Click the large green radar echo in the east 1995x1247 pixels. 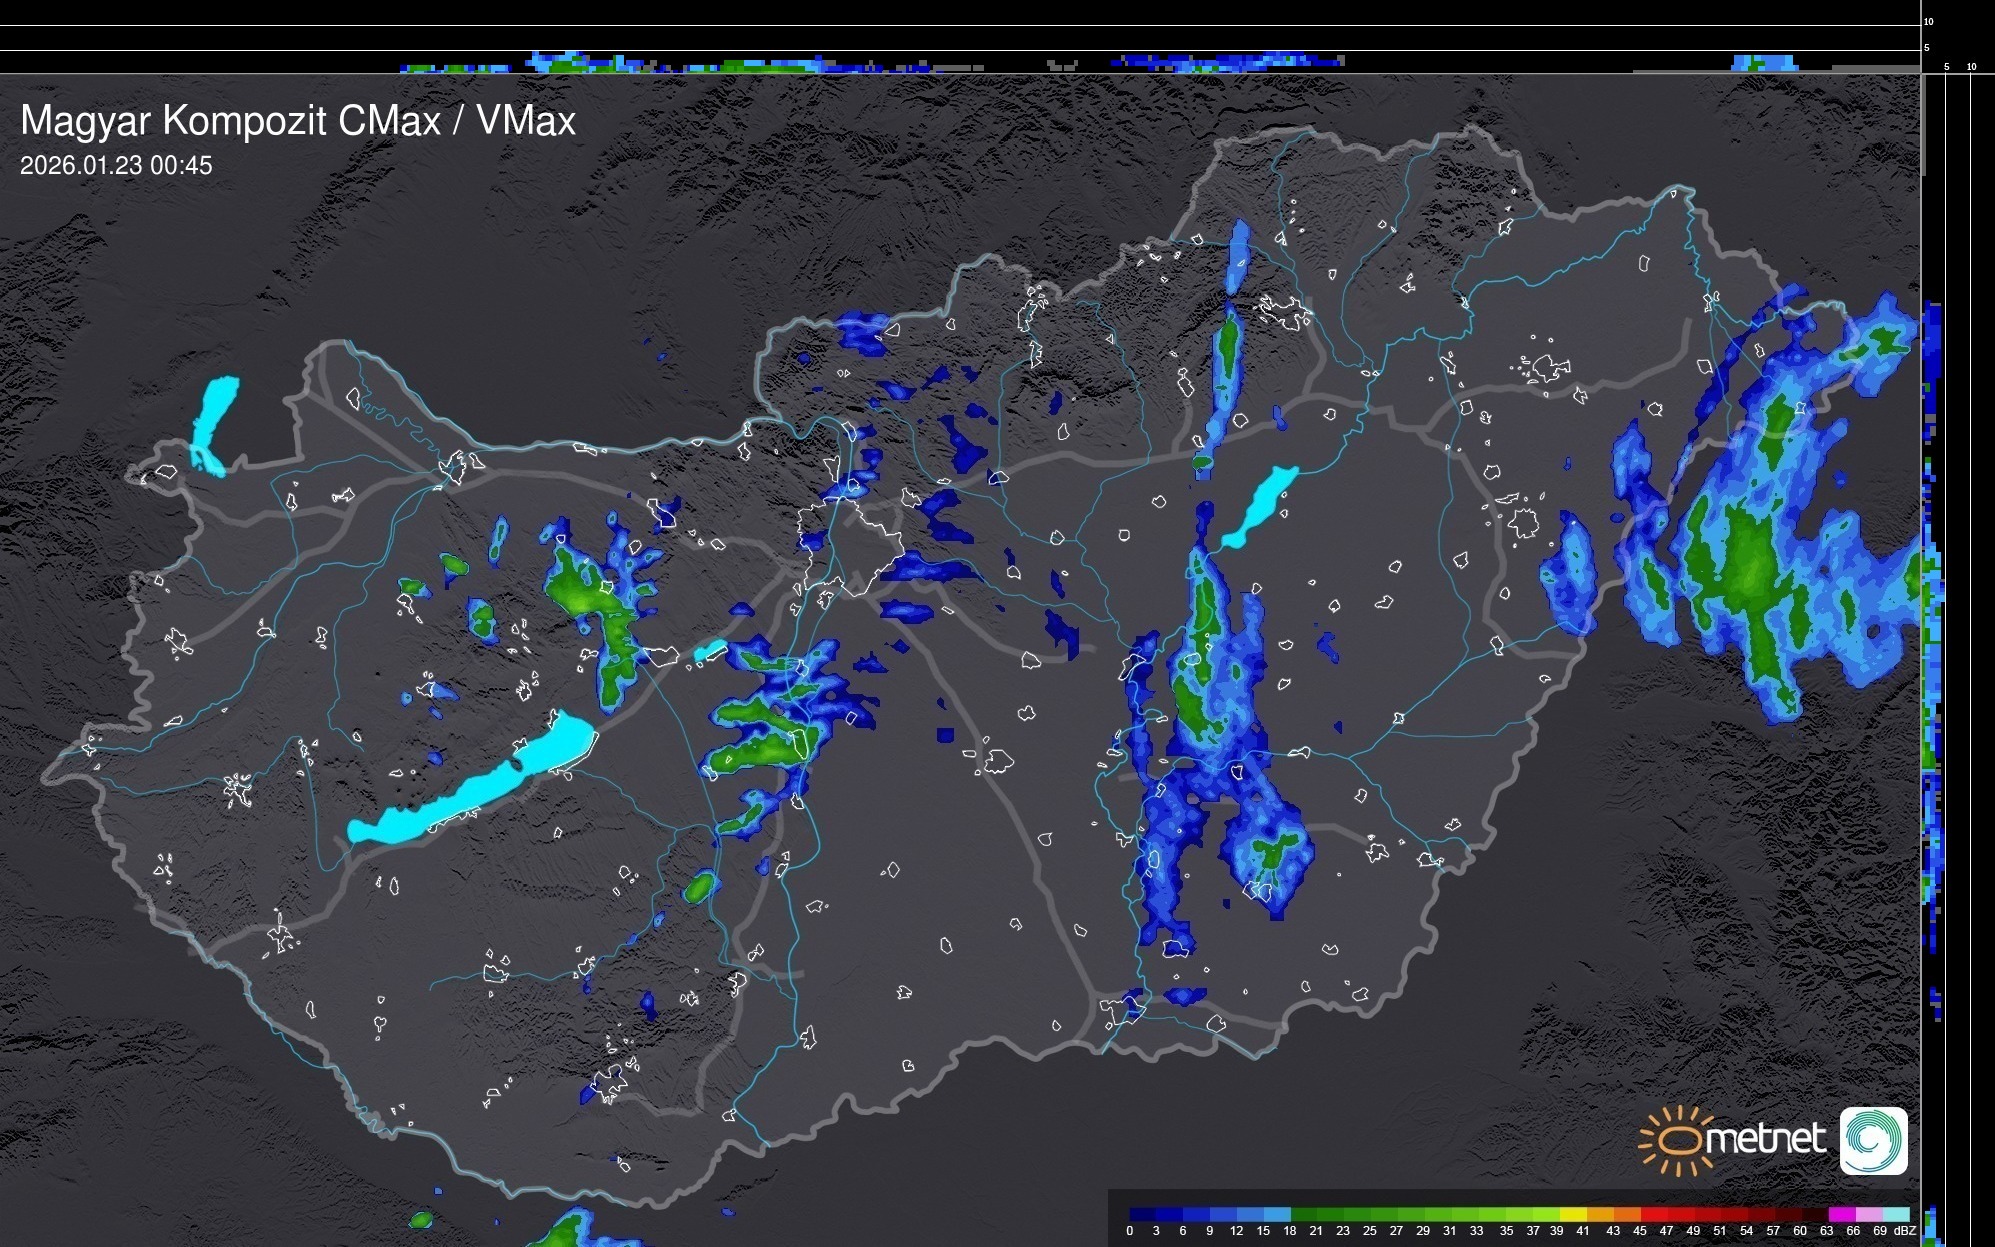1750,570
